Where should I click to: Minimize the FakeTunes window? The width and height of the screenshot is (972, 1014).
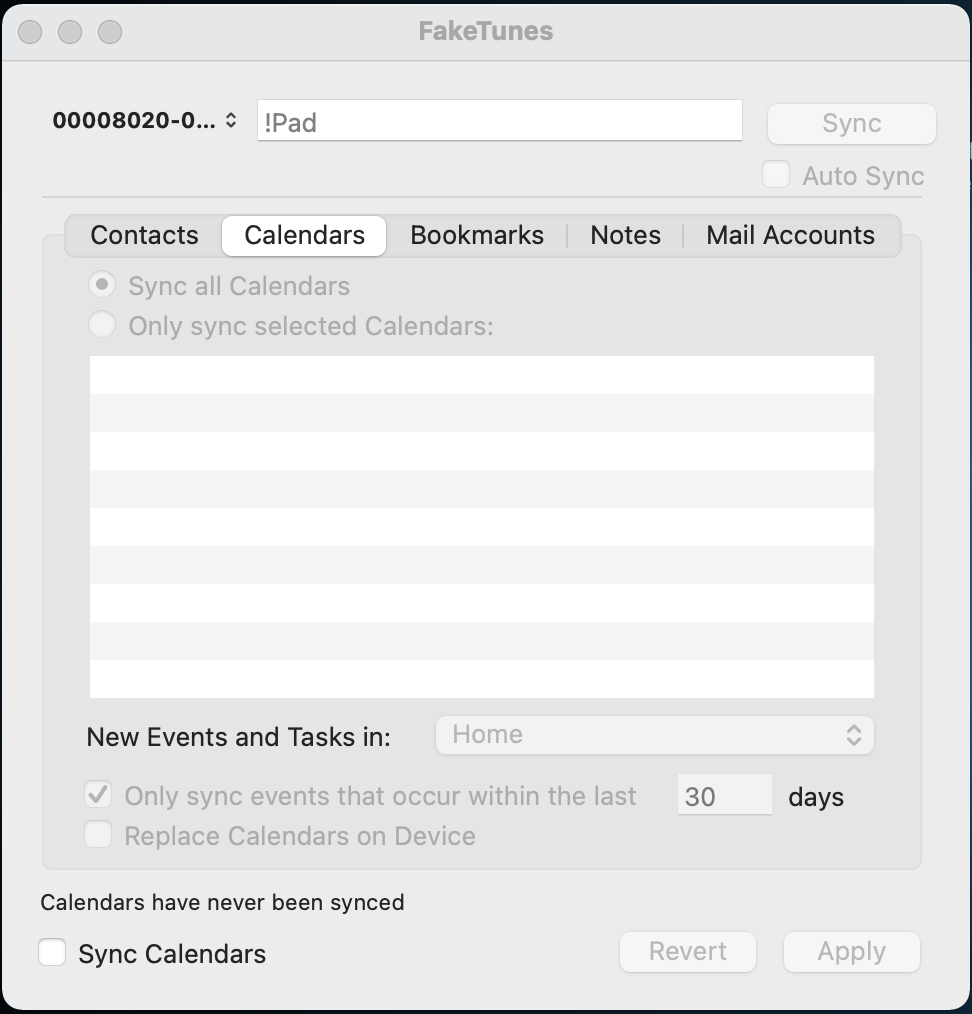[x=70, y=32]
